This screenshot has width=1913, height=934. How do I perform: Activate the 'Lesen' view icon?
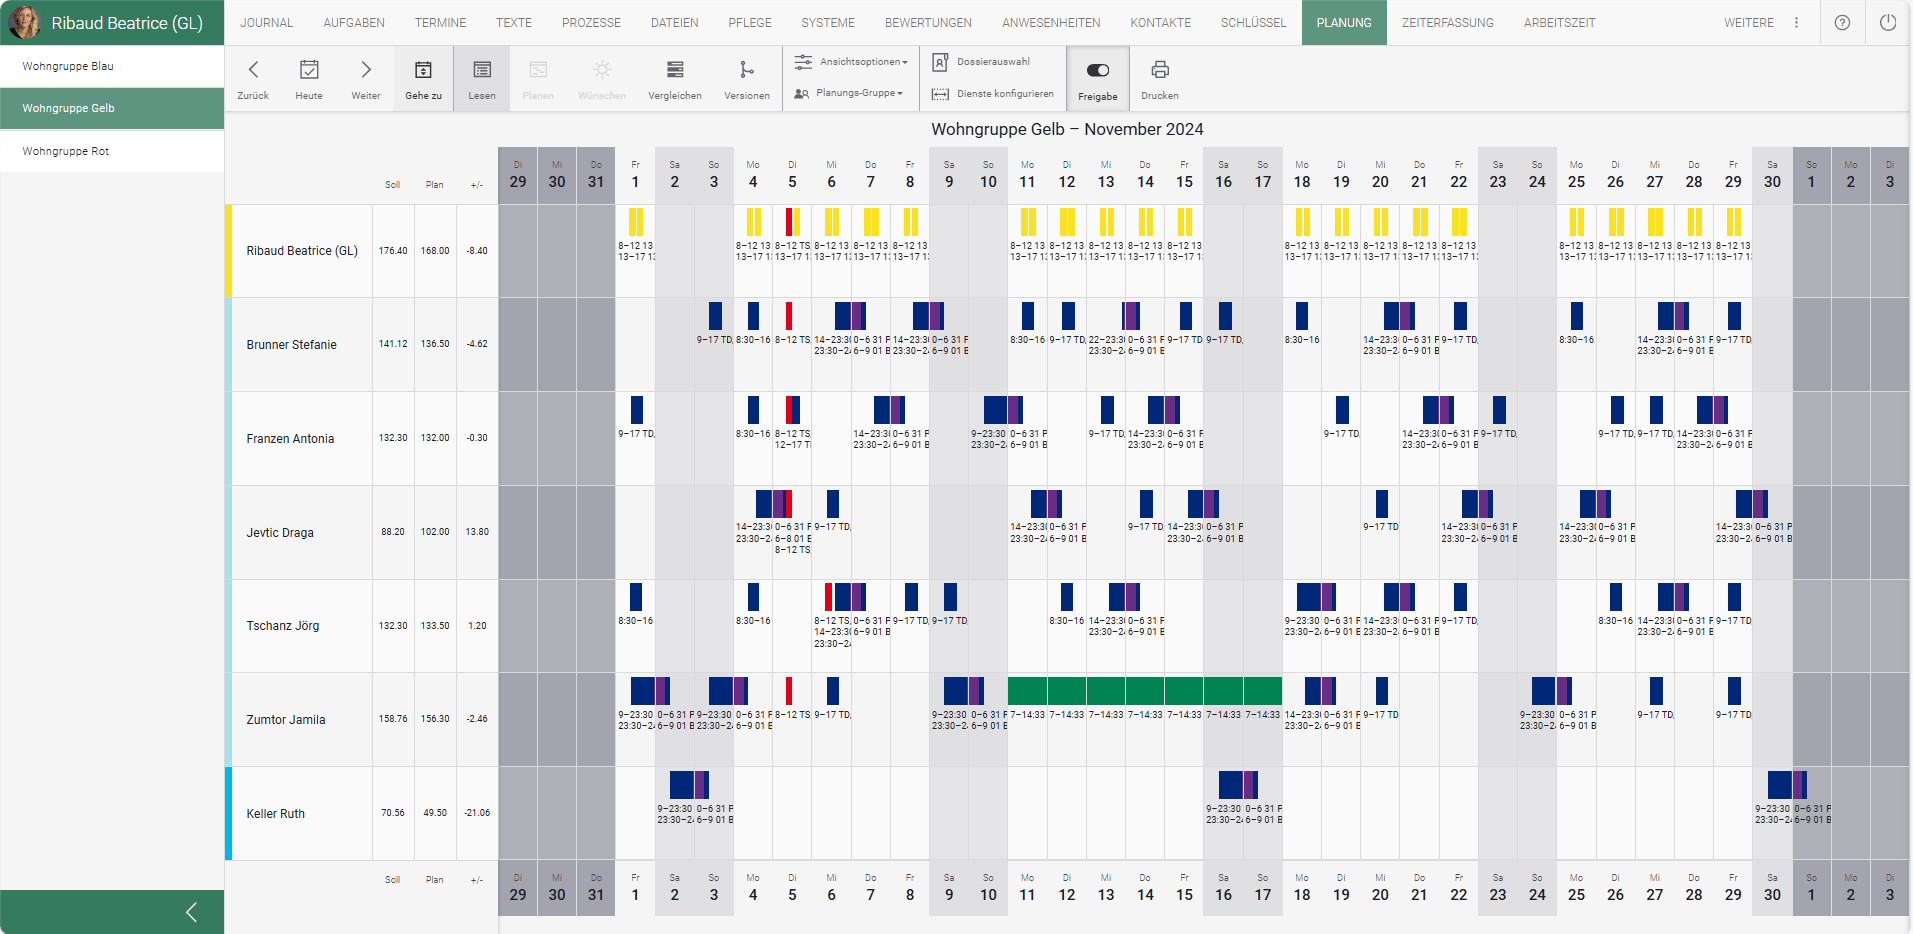481,70
